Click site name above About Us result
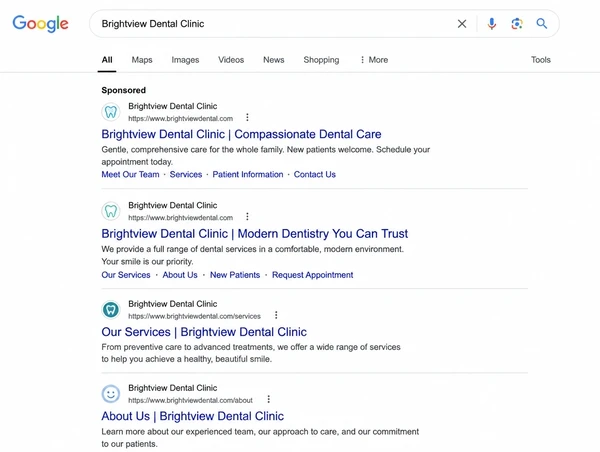 (x=173, y=388)
